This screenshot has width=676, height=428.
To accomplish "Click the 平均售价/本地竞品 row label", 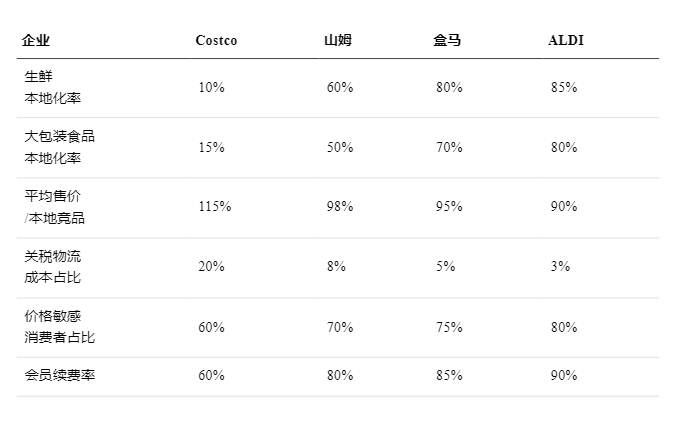I will coord(54,207).
